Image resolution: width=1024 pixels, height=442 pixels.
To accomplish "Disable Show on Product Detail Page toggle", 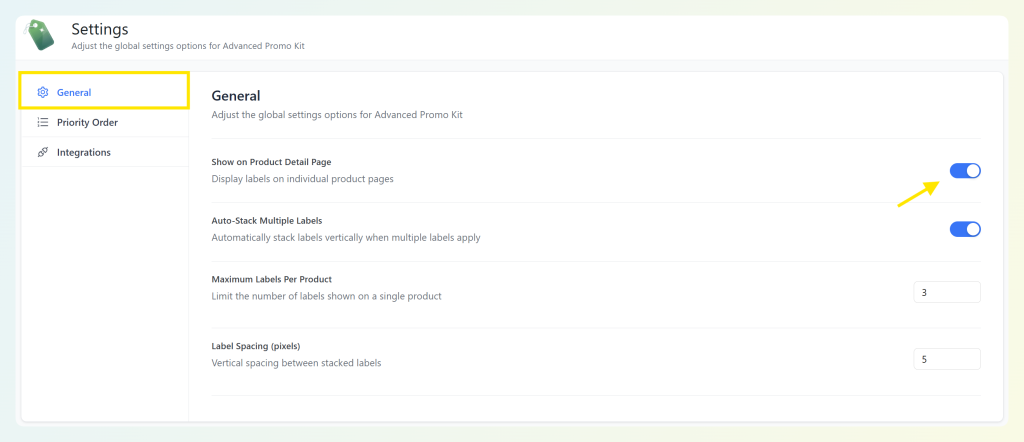I will (x=965, y=171).
